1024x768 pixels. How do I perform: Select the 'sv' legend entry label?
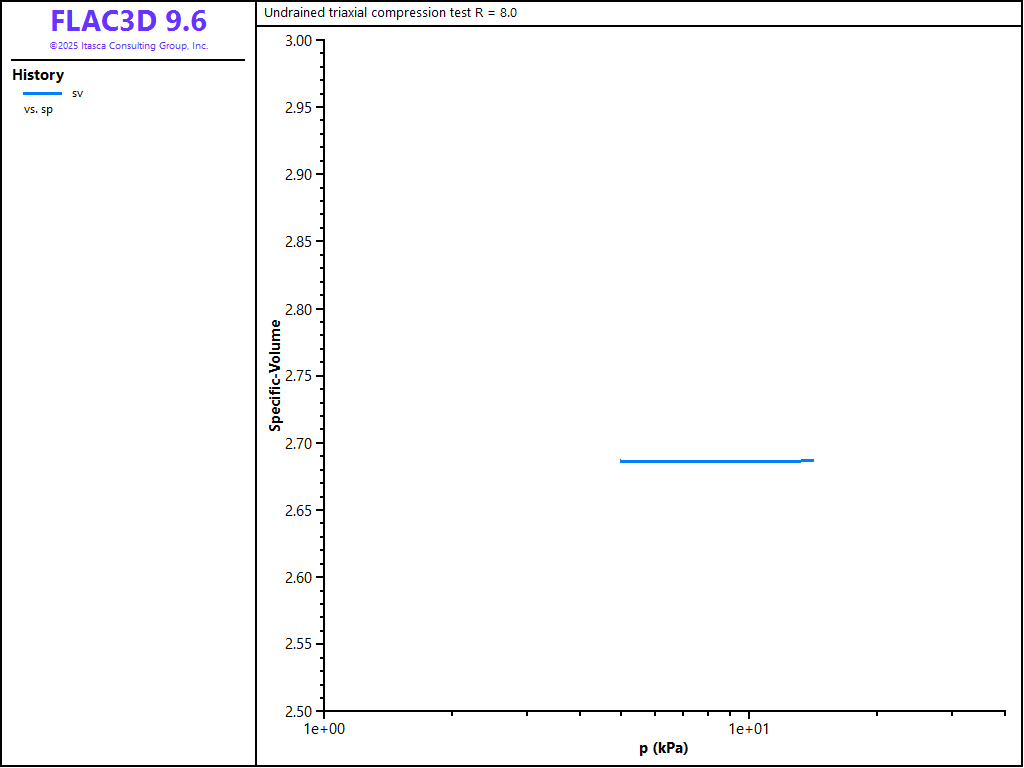[77, 93]
